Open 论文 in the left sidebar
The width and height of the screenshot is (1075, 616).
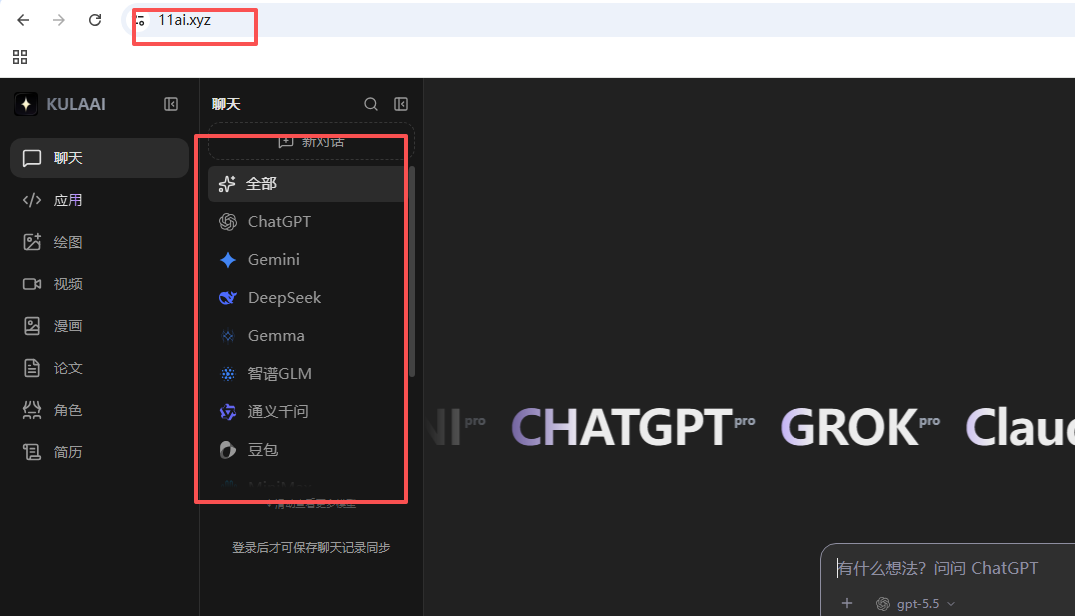(99, 368)
